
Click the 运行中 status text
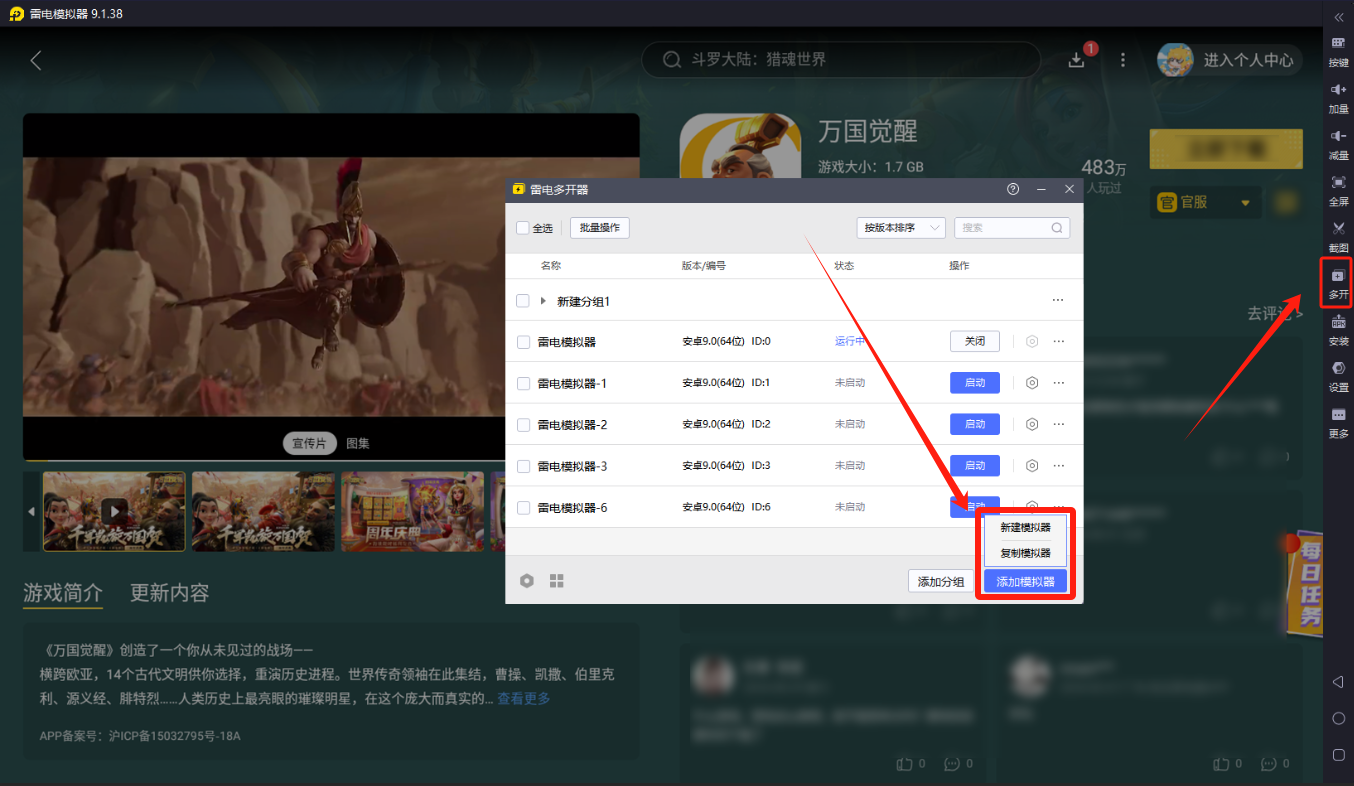click(x=850, y=342)
